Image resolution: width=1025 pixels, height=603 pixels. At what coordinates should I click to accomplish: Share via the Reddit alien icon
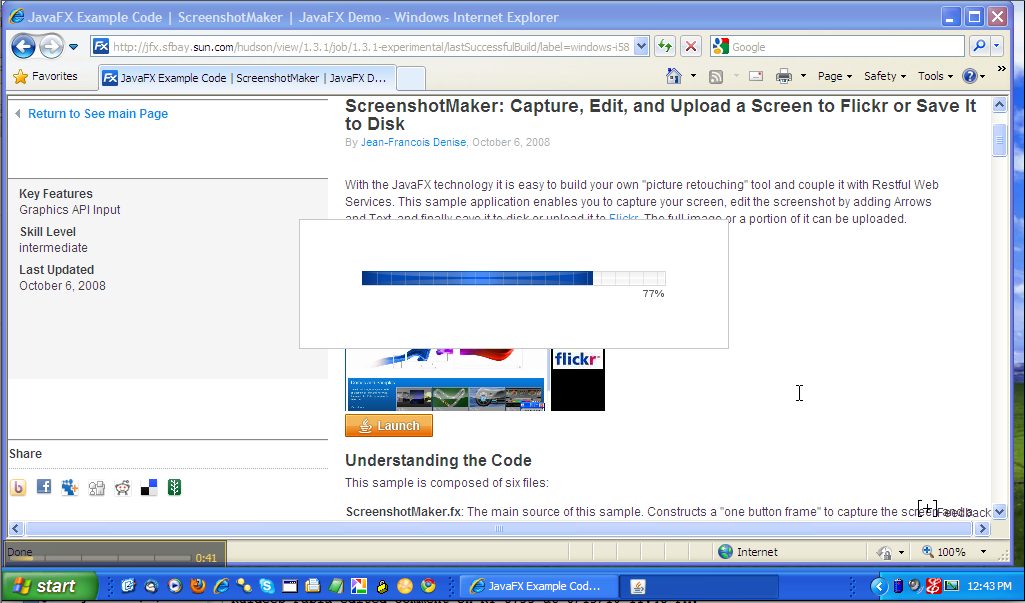tap(122, 488)
